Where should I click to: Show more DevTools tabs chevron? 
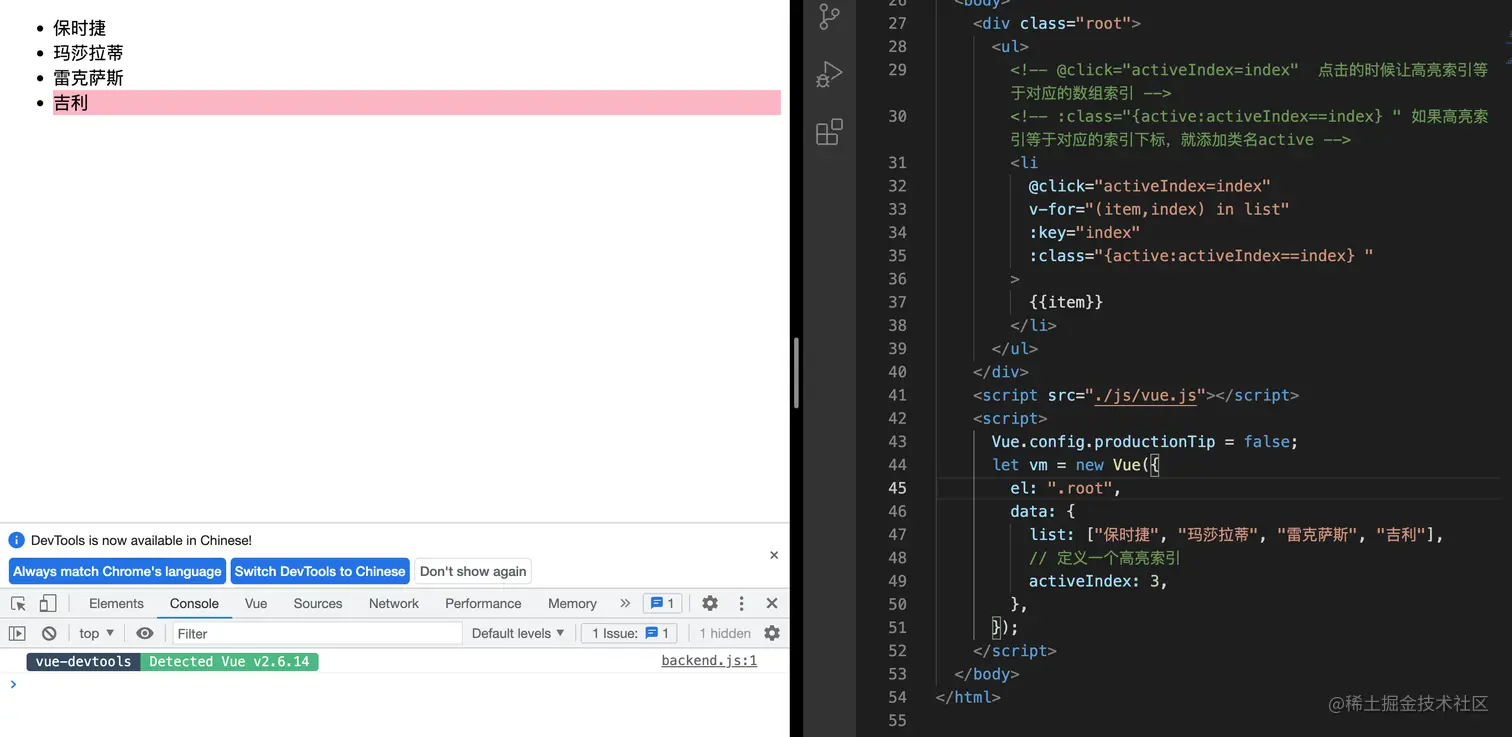click(x=625, y=603)
